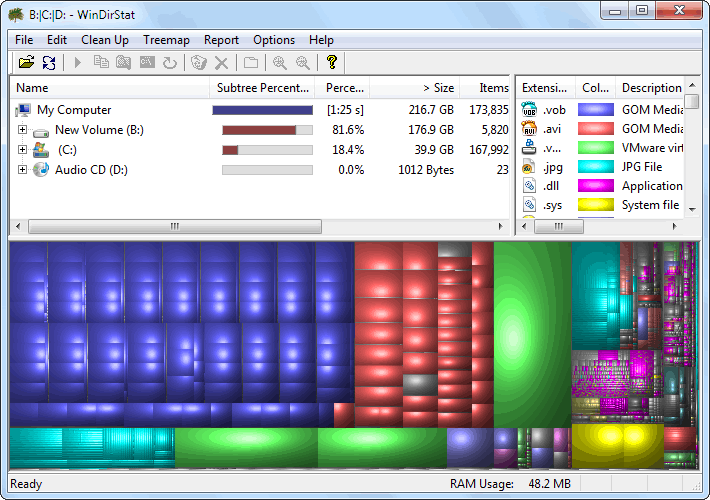
Task: Click the Refresh All toolbar icon
Action: point(49,63)
